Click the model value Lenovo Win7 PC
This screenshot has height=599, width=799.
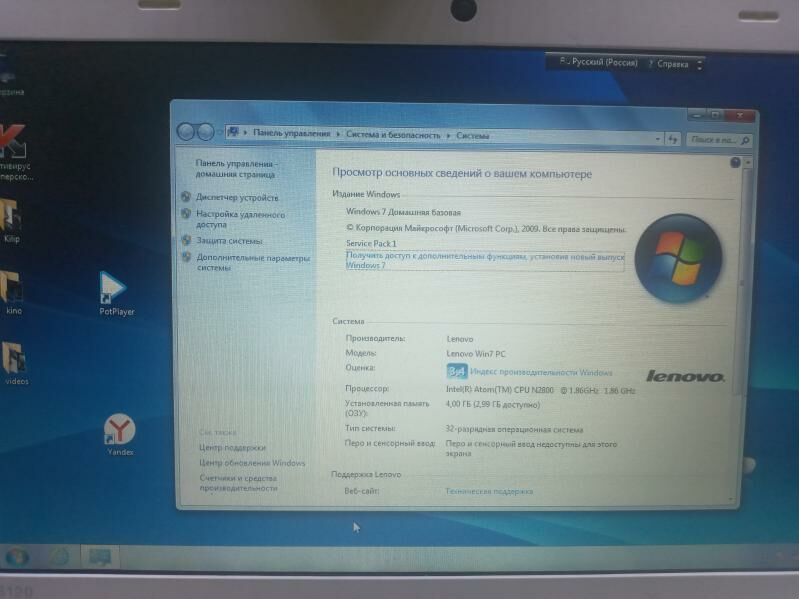coord(476,353)
